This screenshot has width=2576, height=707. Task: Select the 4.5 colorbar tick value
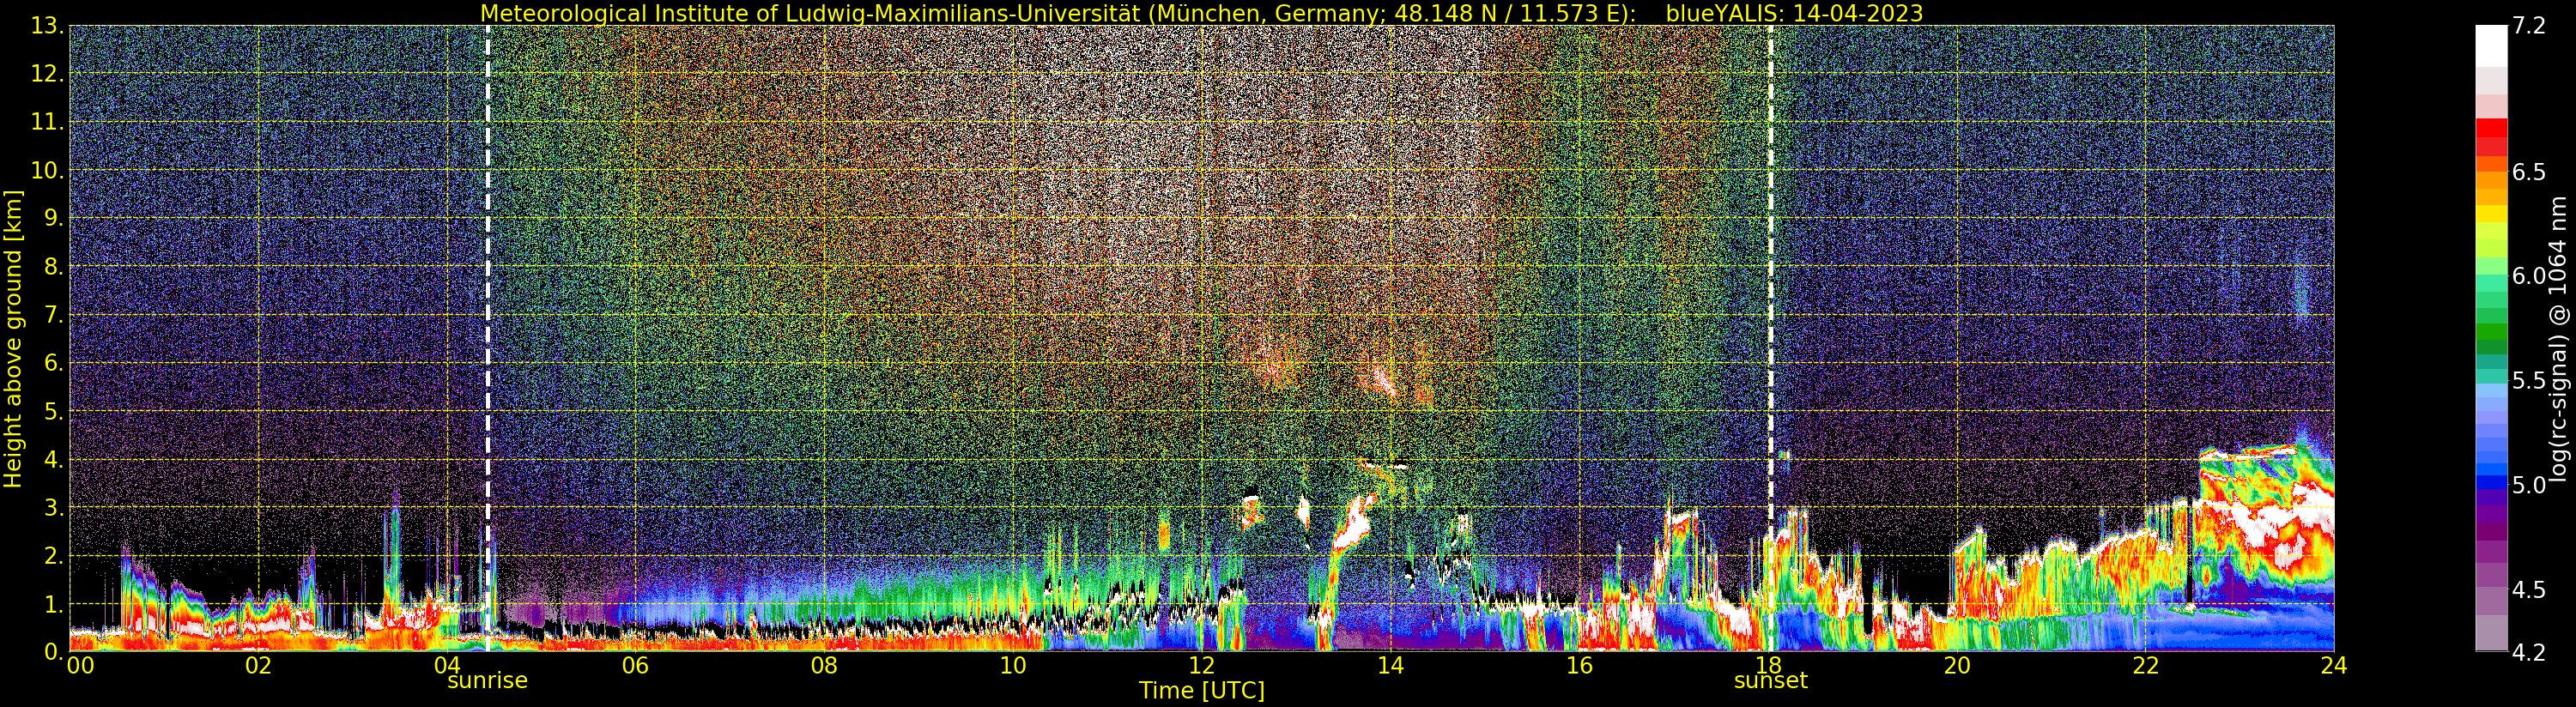tap(2529, 590)
